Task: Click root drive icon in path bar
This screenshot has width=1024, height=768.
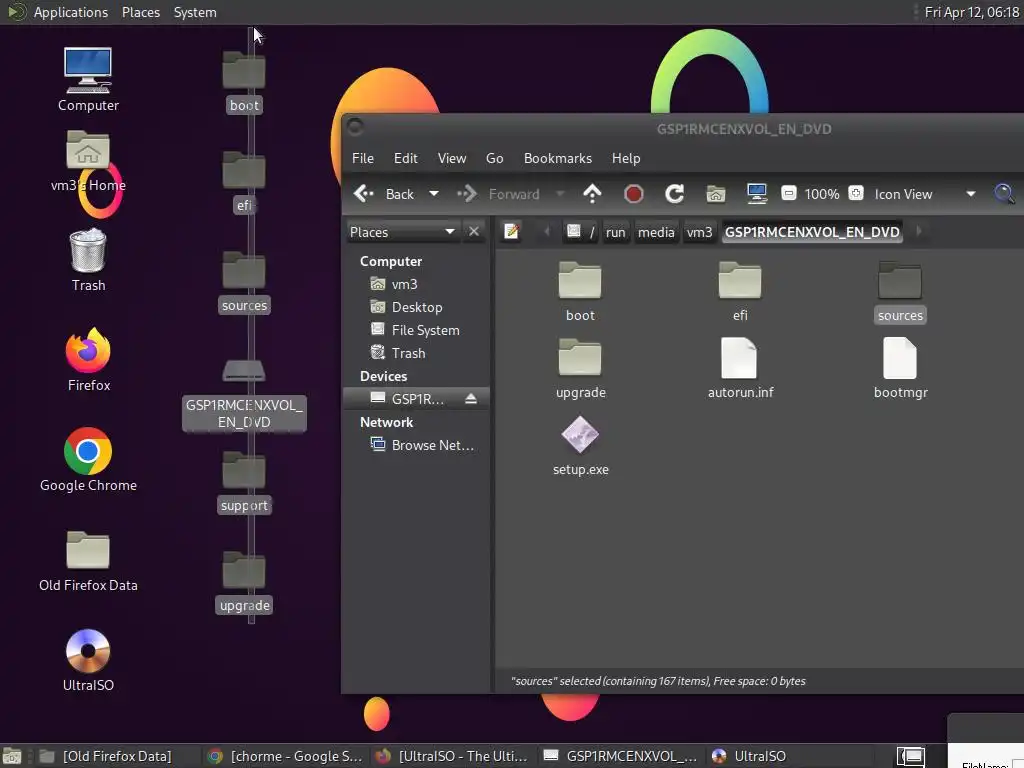Action: coord(573,231)
